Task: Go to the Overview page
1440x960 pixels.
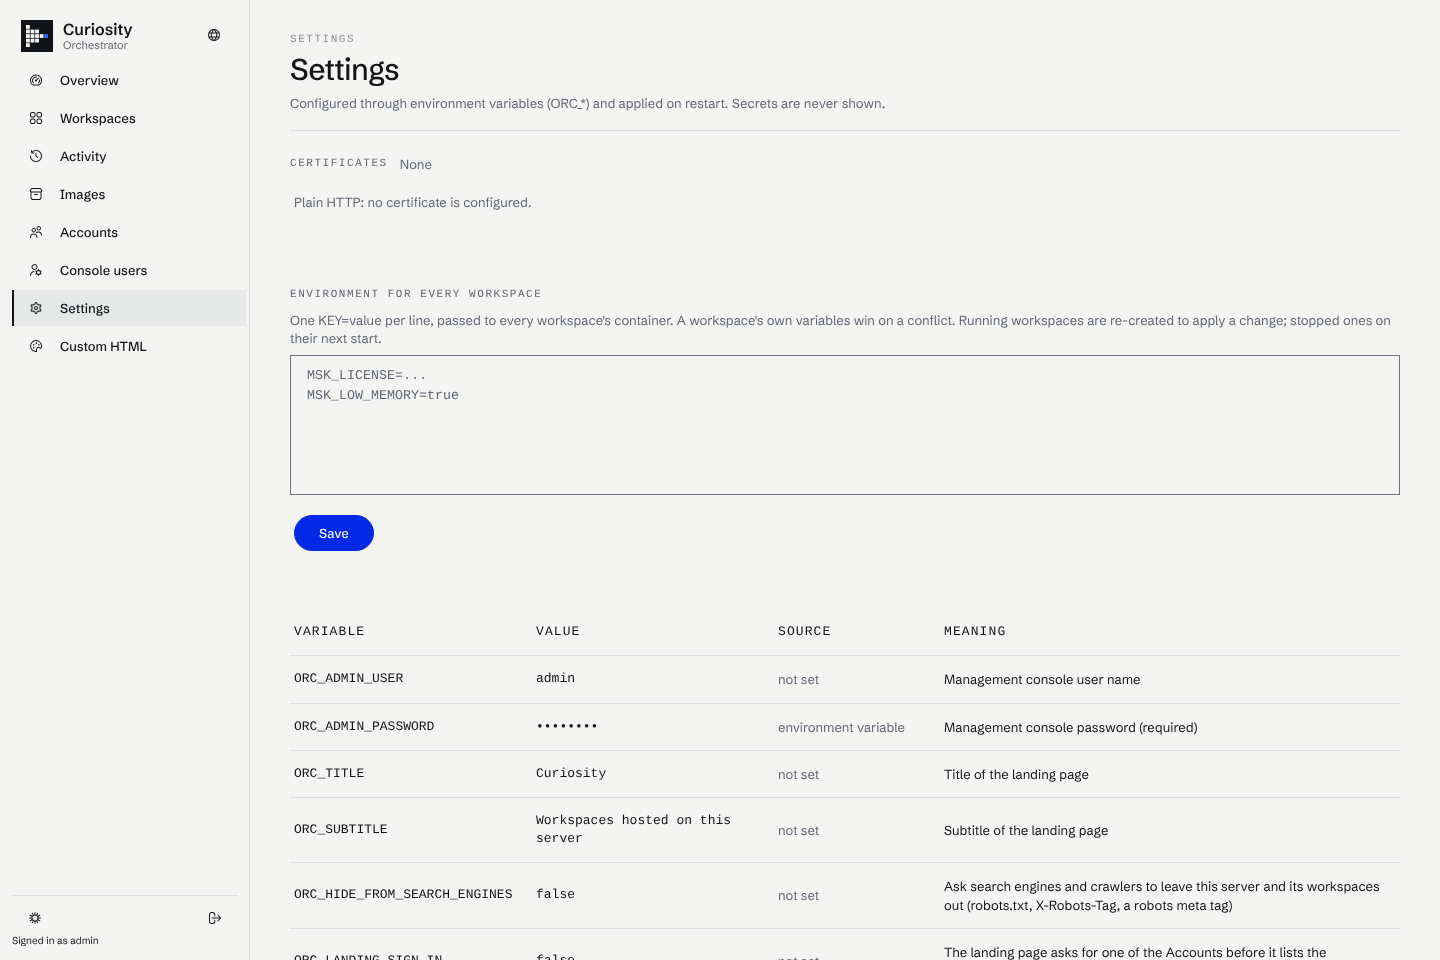Action: (x=129, y=80)
